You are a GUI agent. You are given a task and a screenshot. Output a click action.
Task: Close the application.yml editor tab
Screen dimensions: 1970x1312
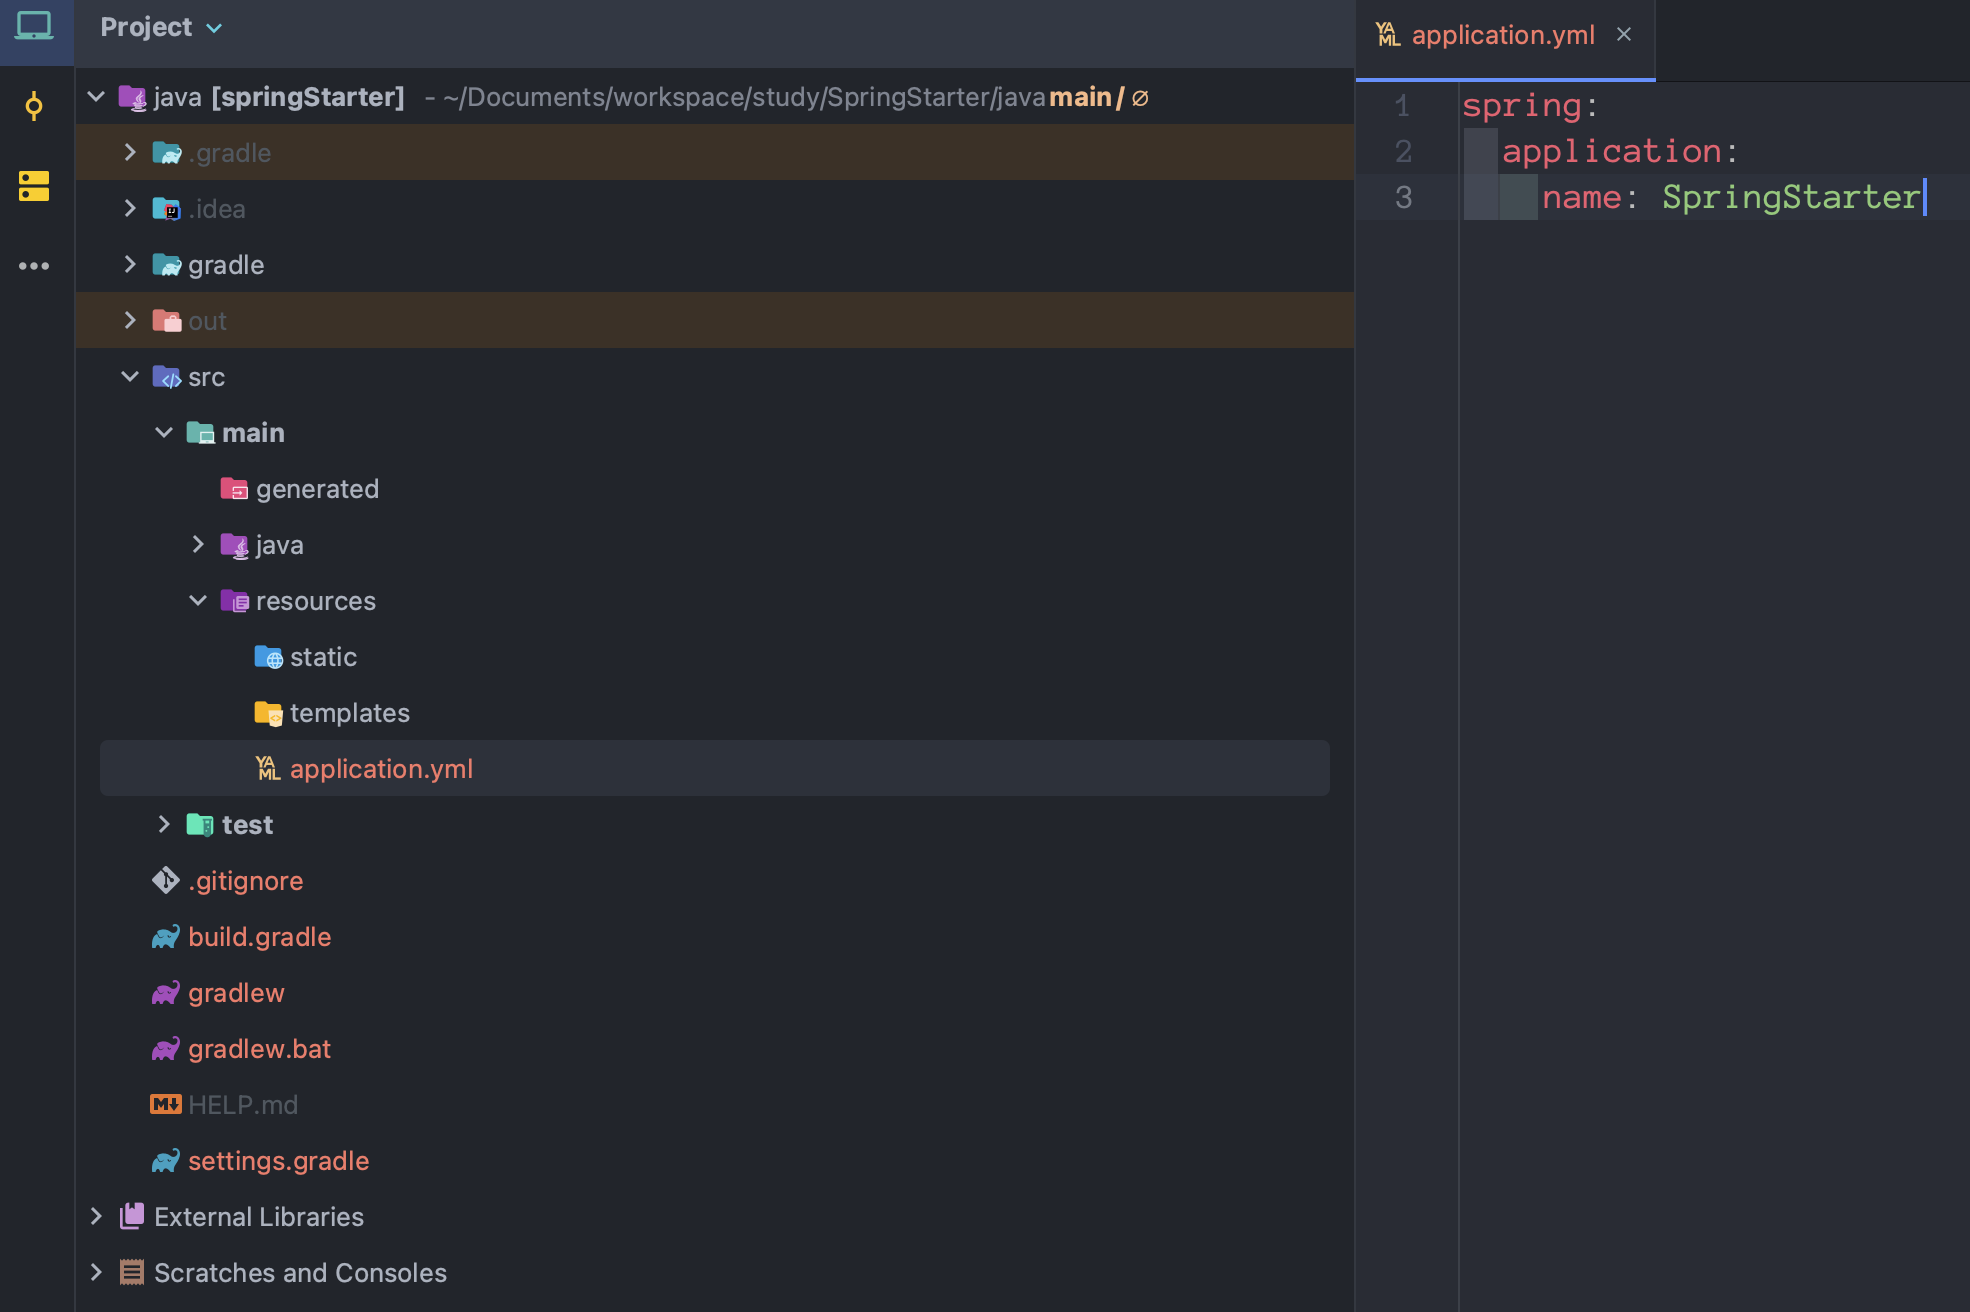coord(1624,35)
